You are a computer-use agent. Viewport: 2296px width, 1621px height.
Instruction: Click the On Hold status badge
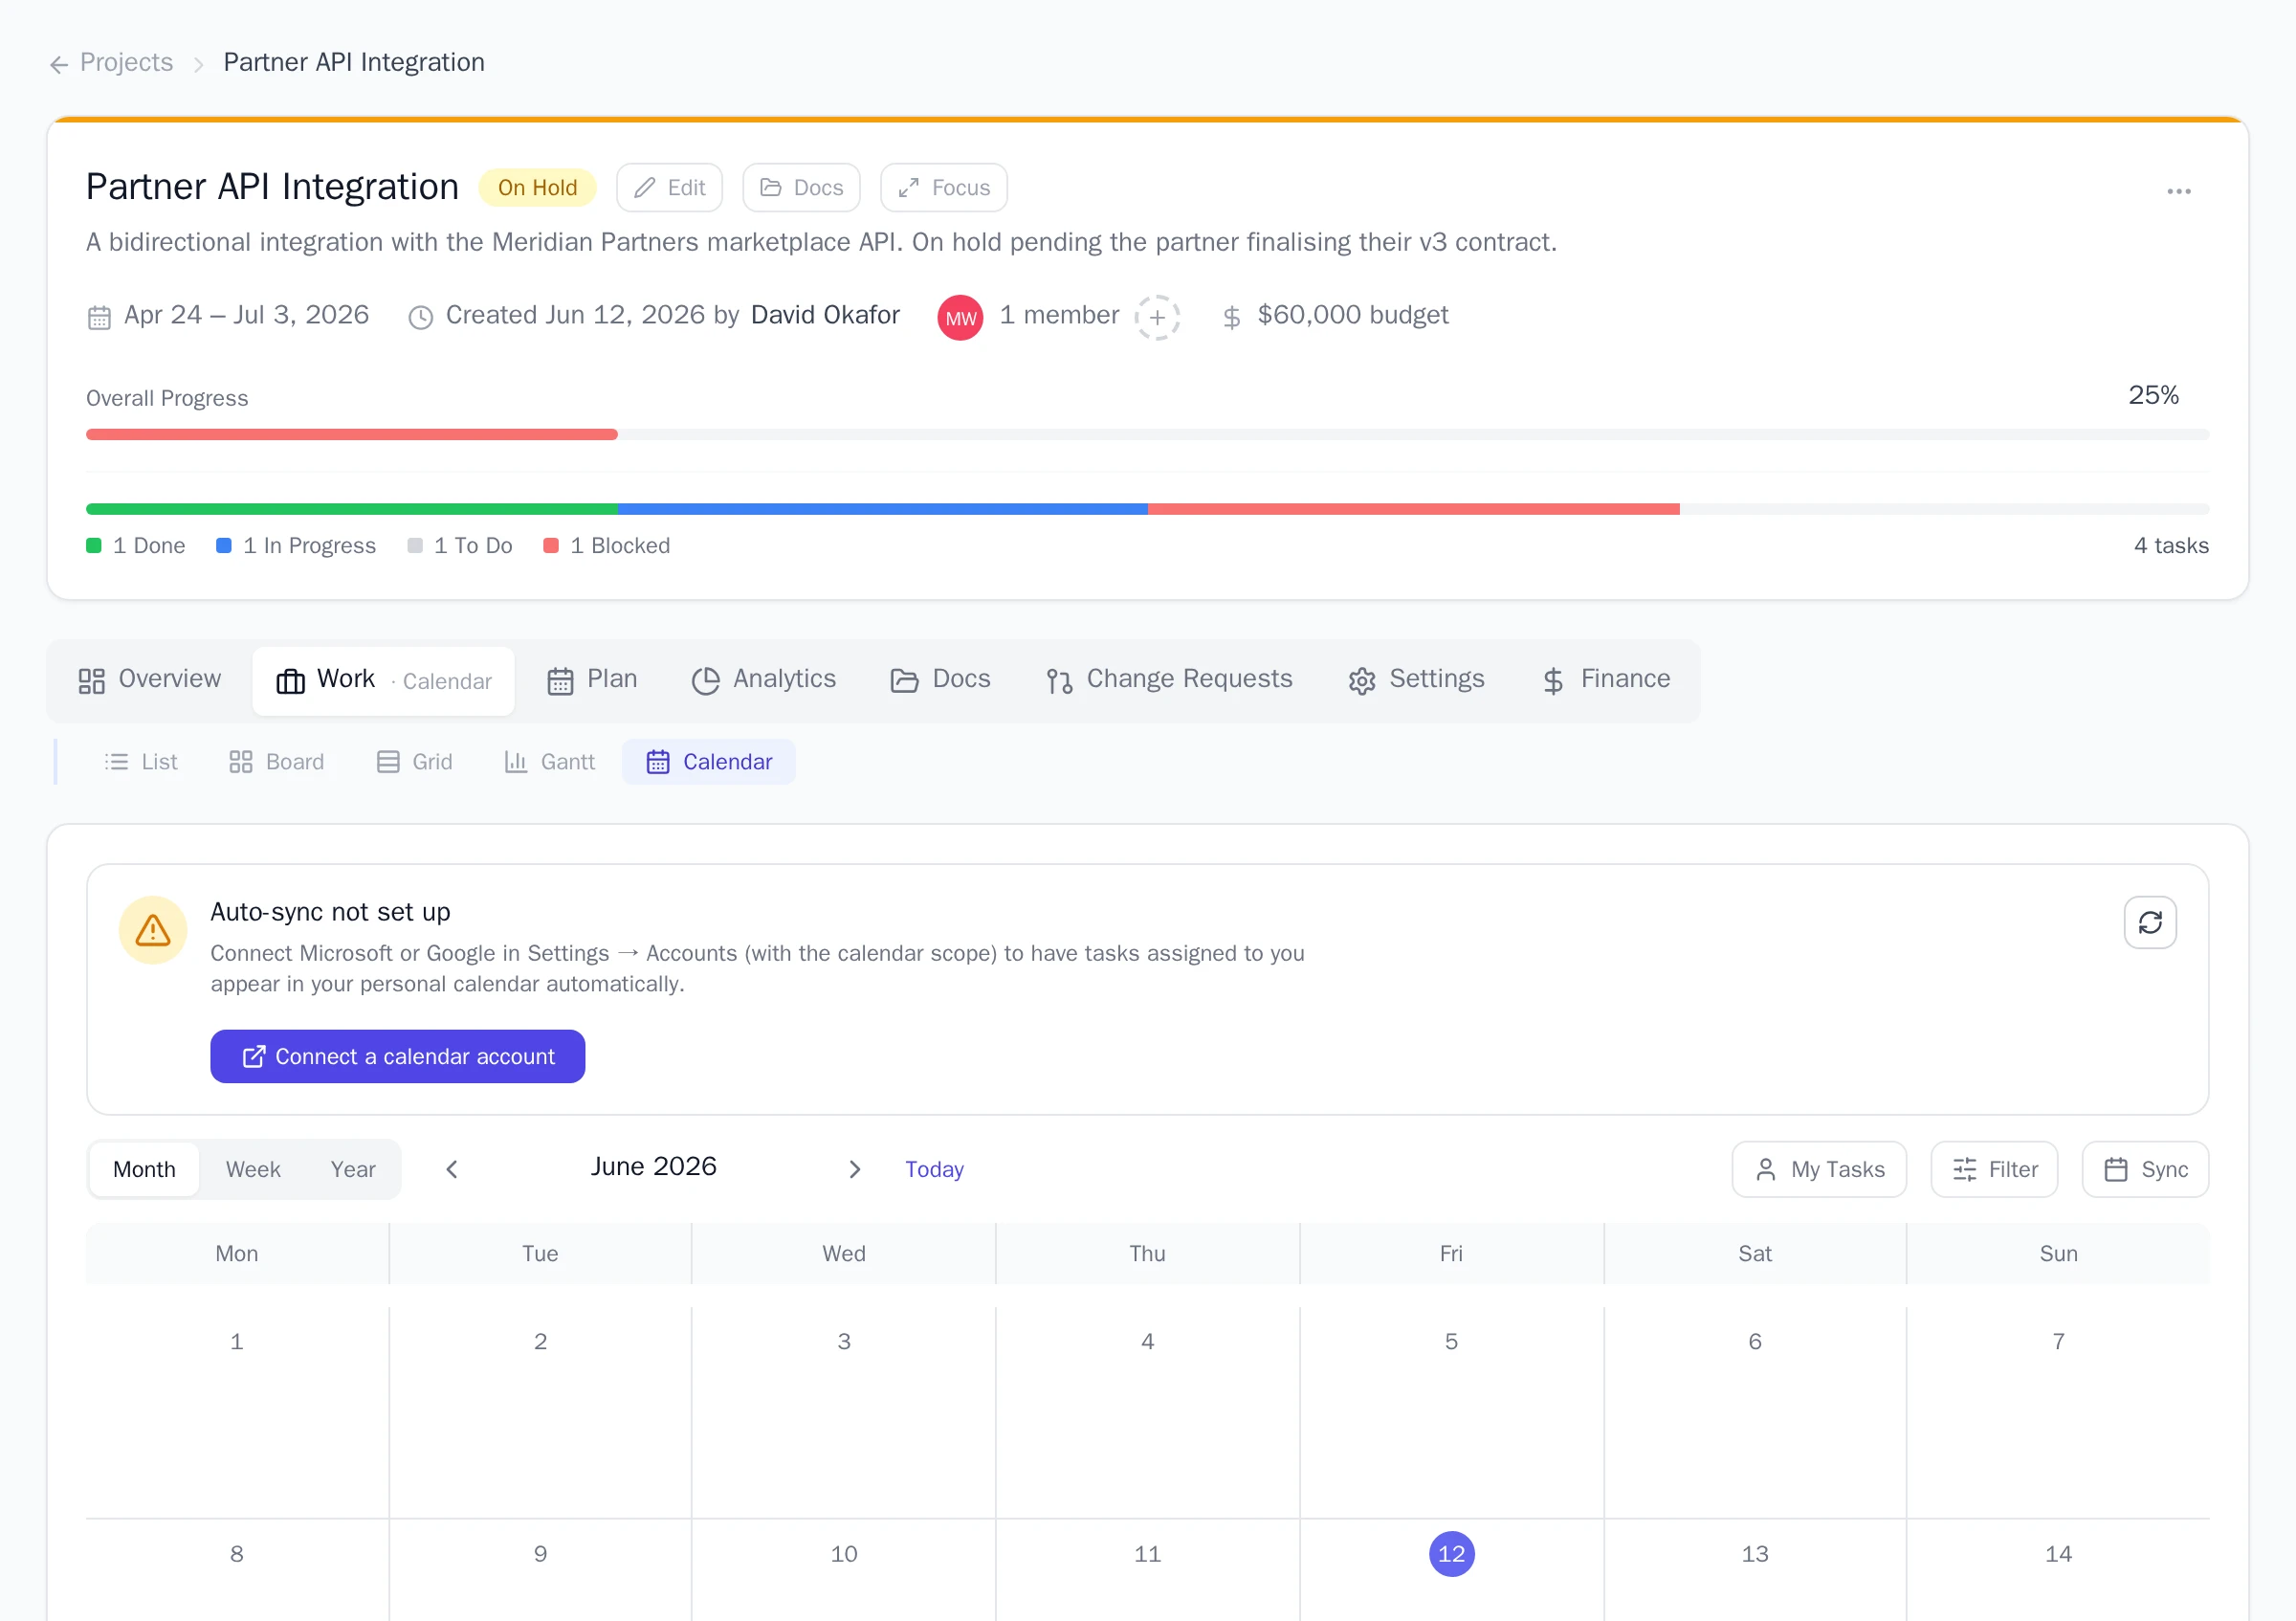(x=537, y=188)
